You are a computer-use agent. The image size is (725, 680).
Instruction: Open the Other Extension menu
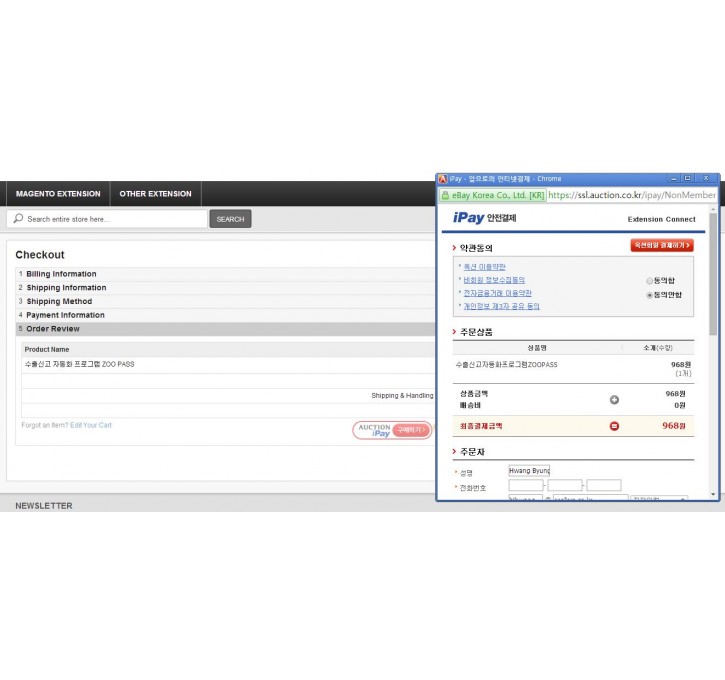[x=155, y=194]
